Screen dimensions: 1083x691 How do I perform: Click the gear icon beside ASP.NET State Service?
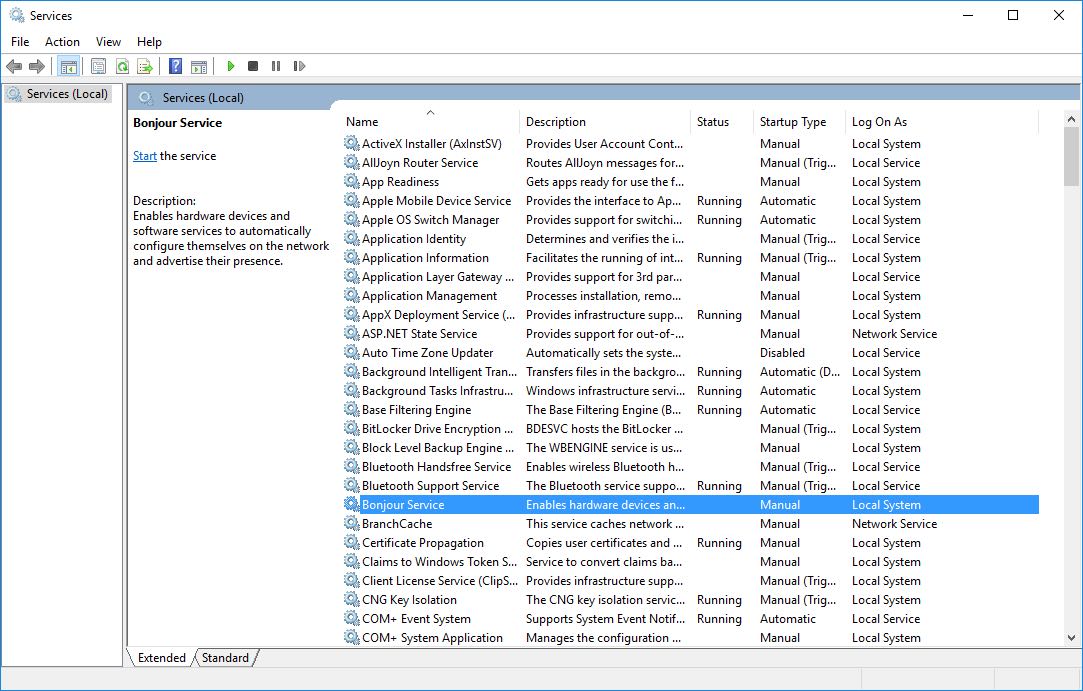pos(352,334)
